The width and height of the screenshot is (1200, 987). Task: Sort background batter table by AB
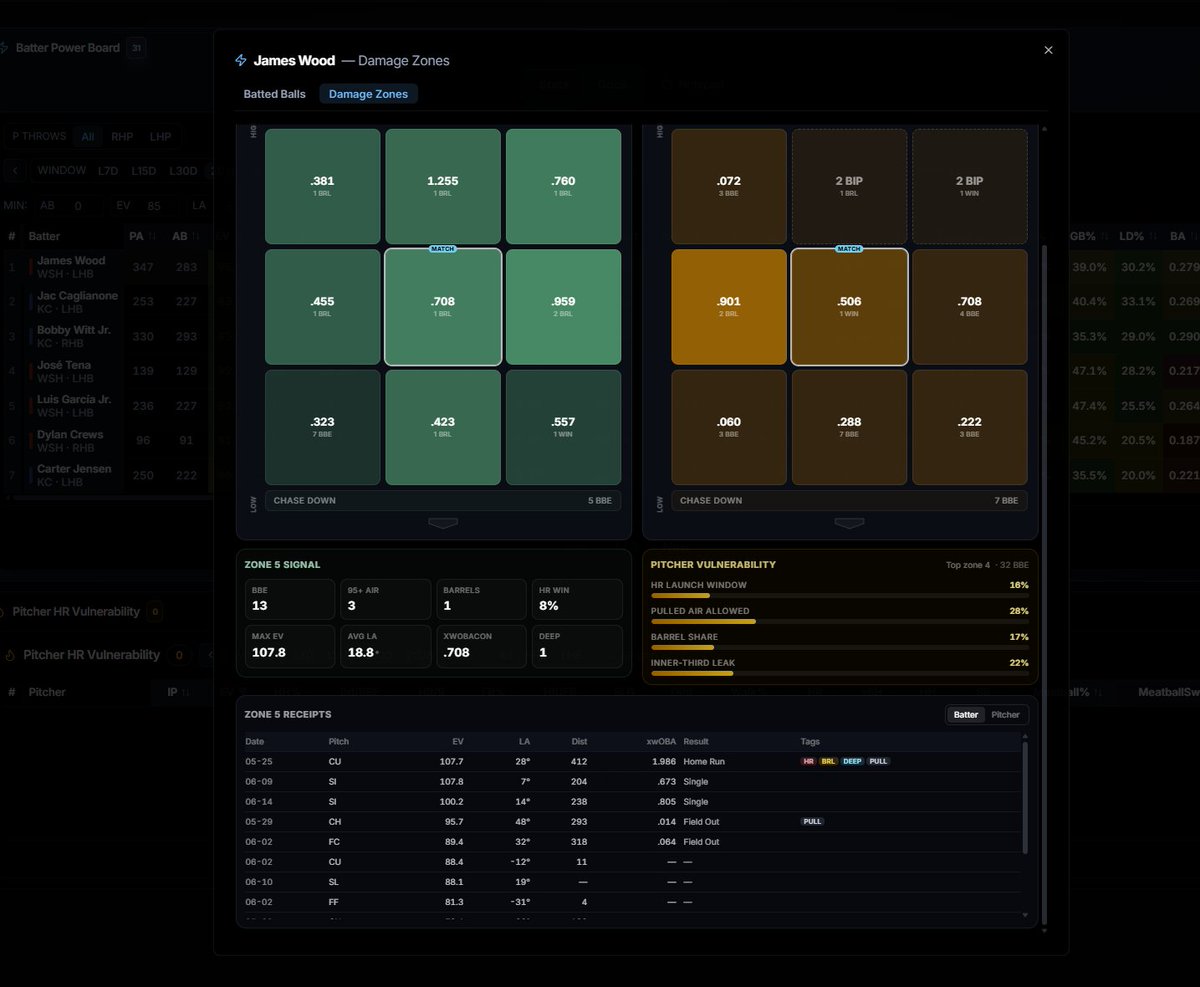(184, 237)
